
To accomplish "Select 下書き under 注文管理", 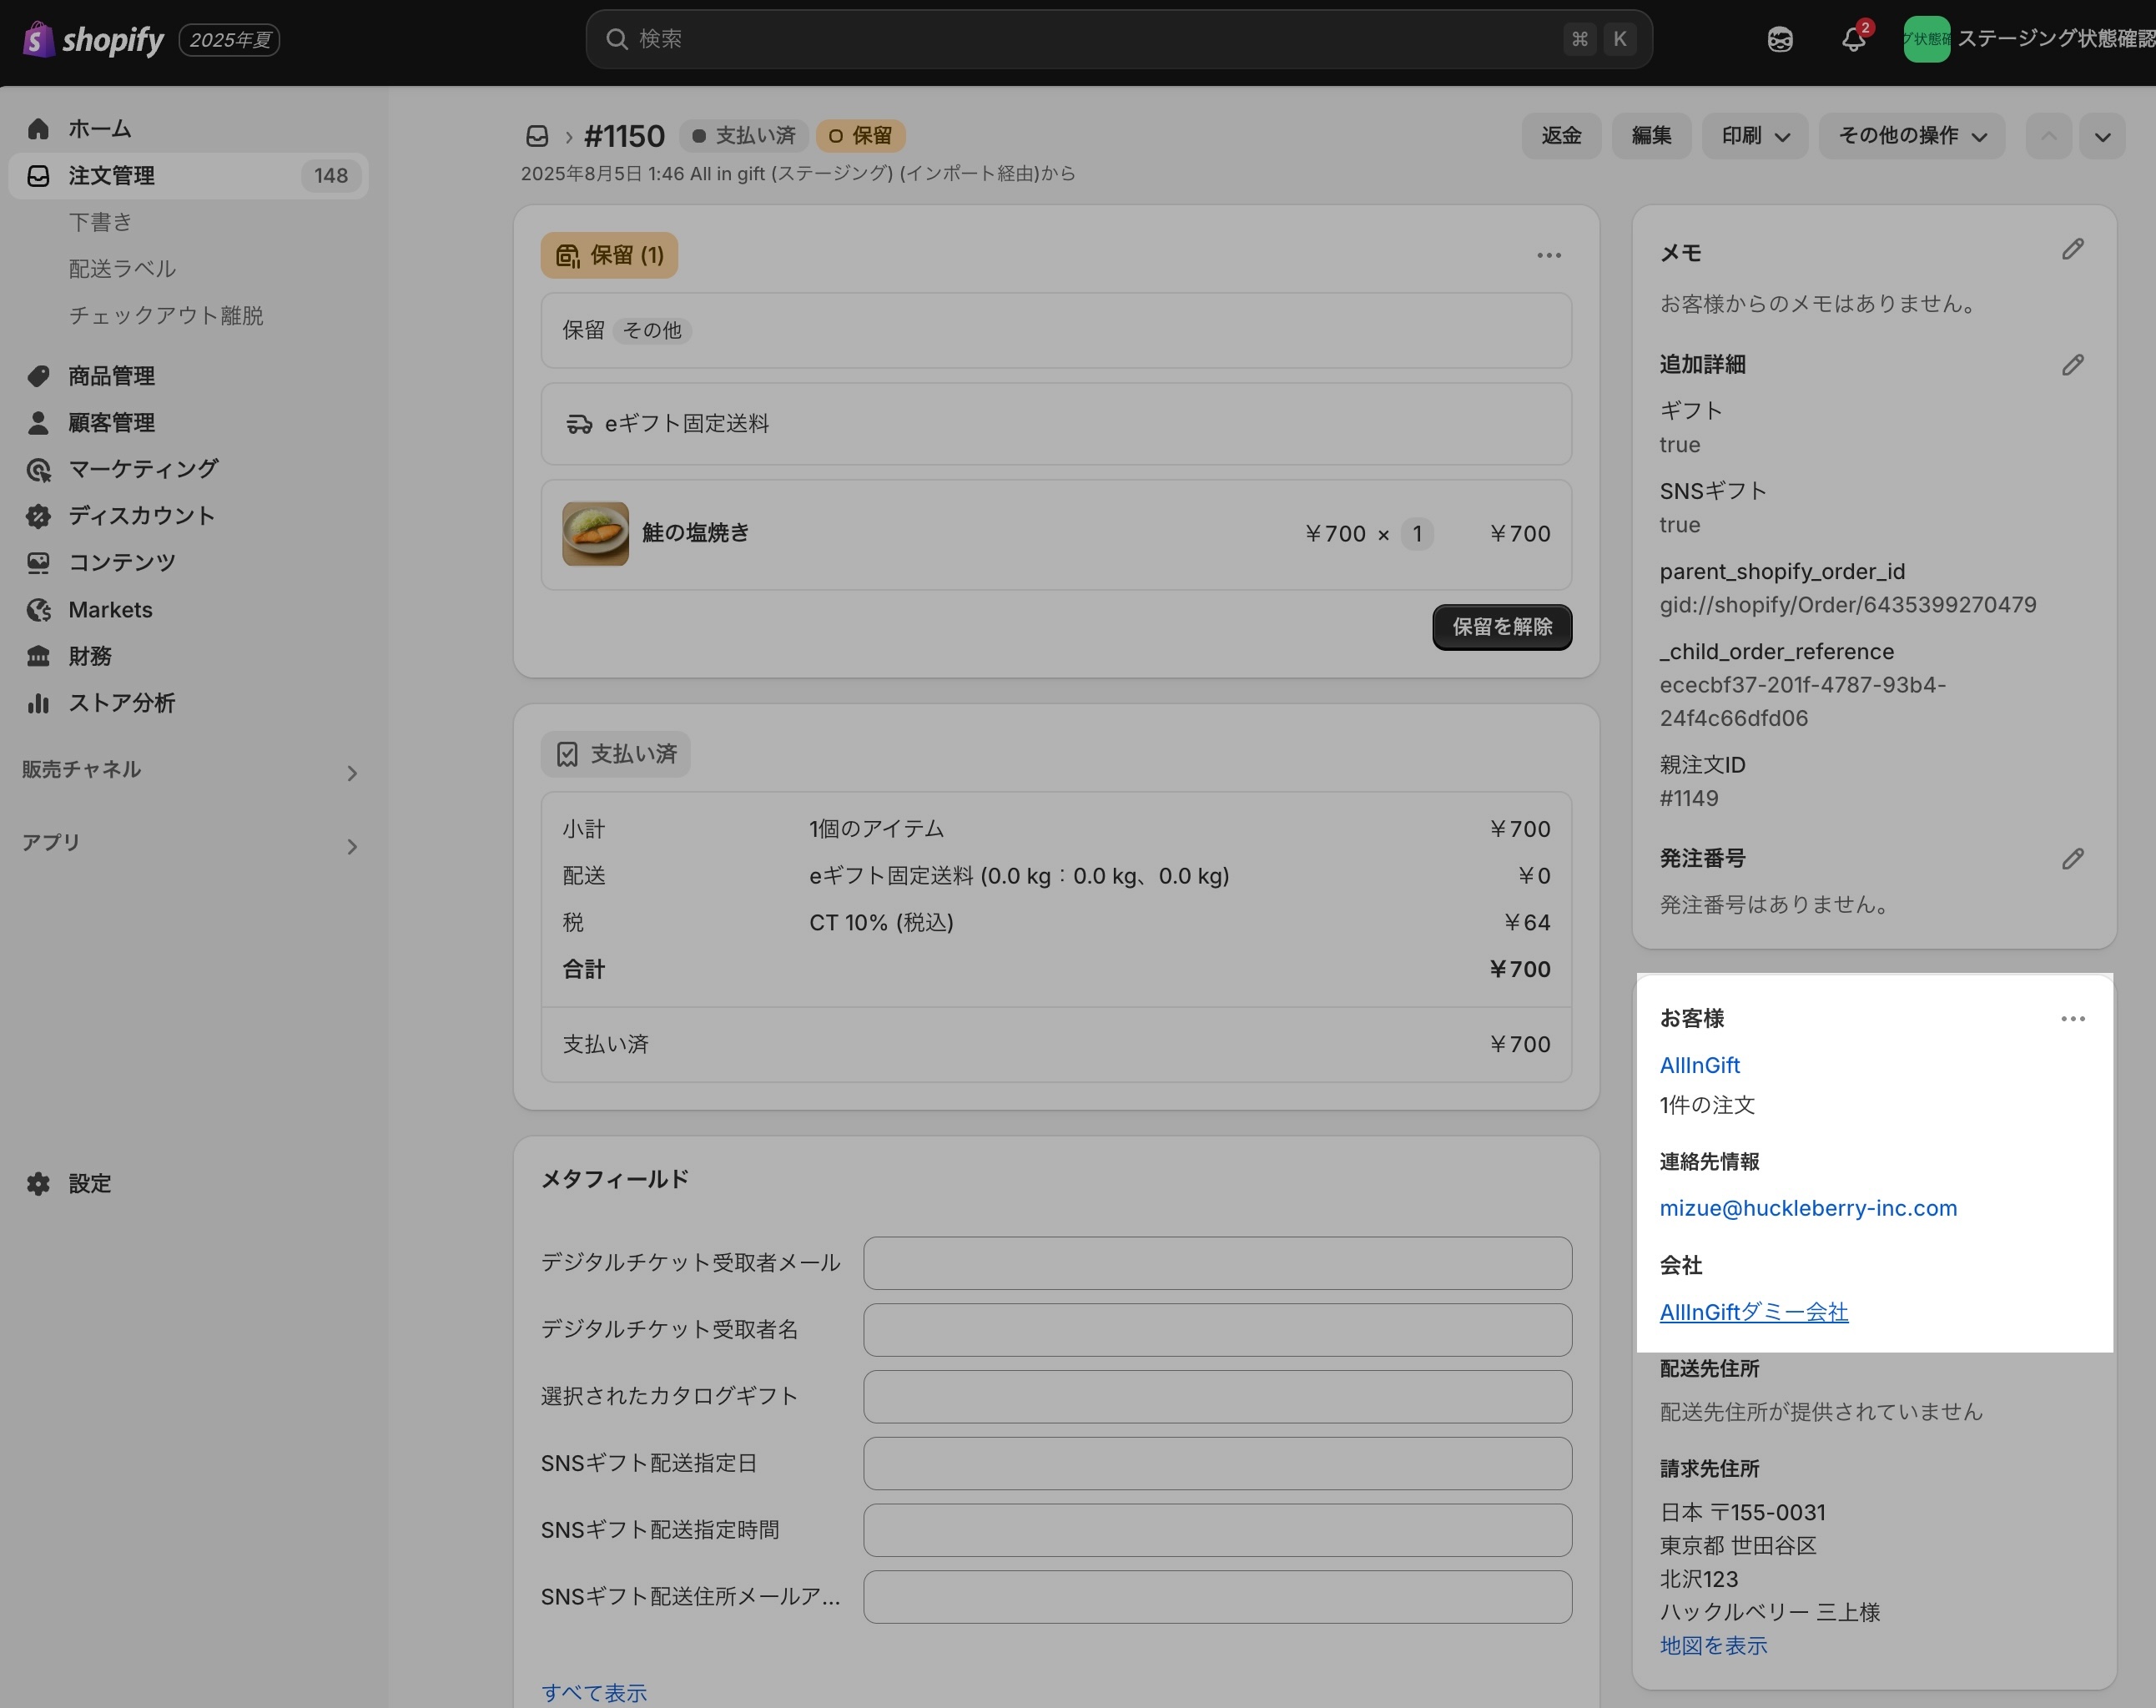I will click(100, 222).
